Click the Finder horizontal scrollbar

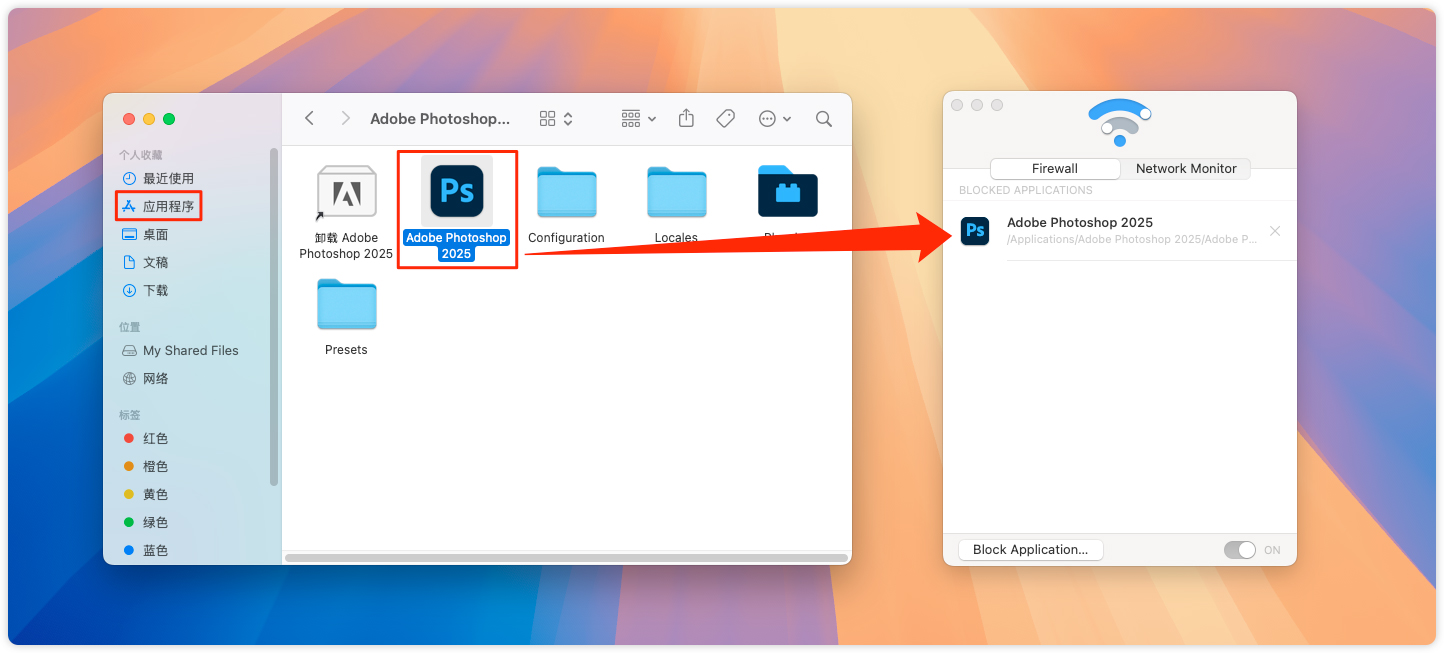[566, 558]
